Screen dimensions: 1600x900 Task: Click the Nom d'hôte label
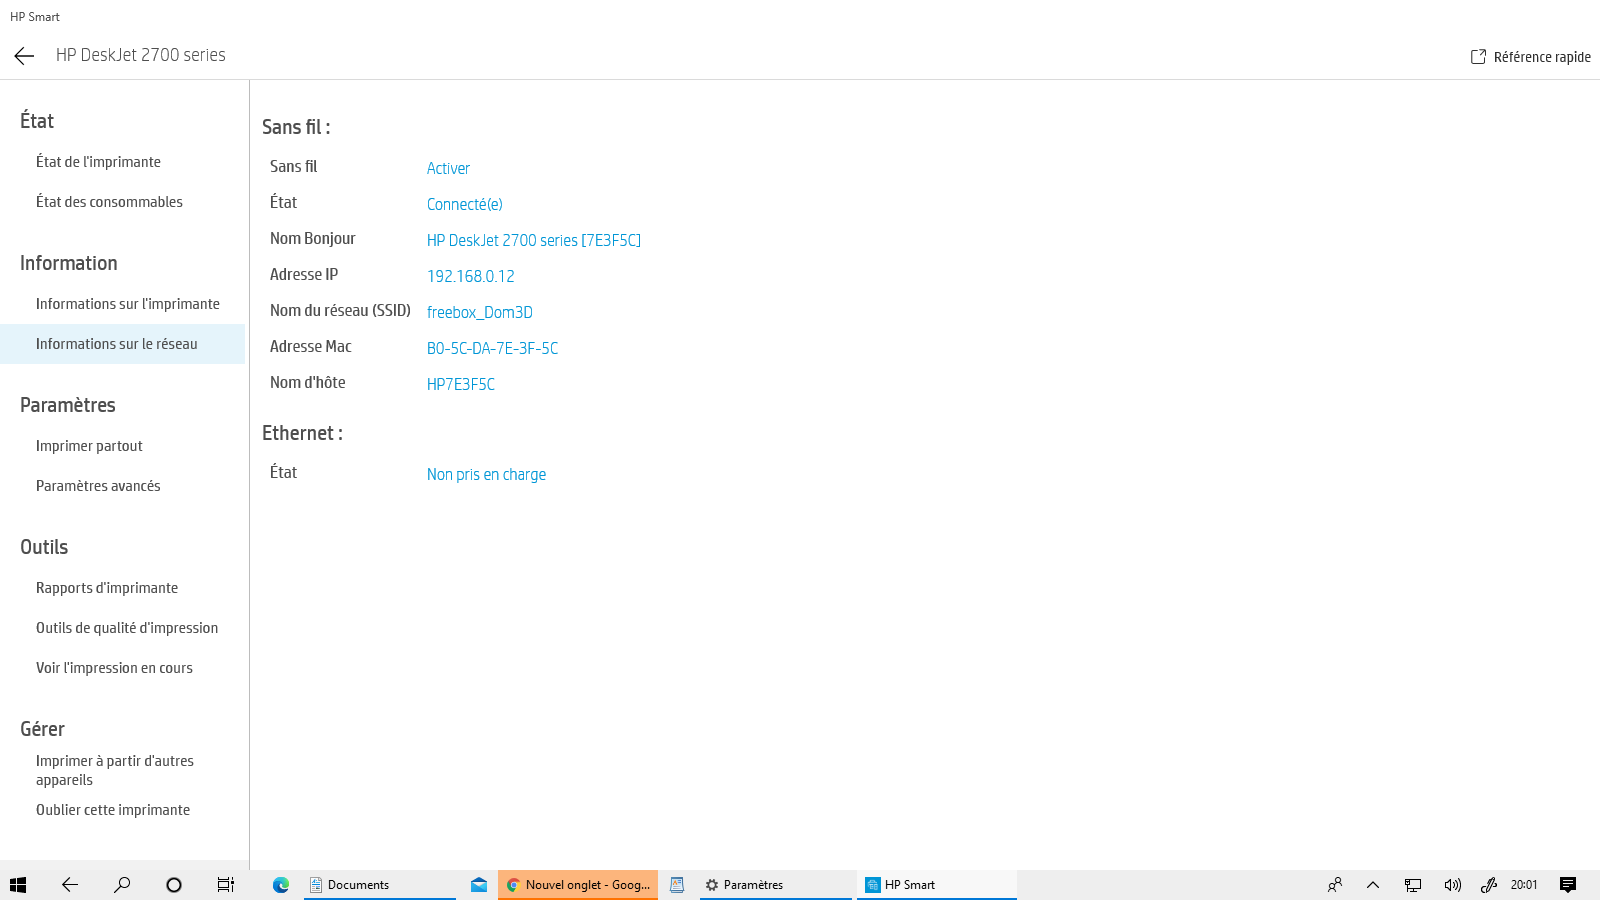coord(308,382)
